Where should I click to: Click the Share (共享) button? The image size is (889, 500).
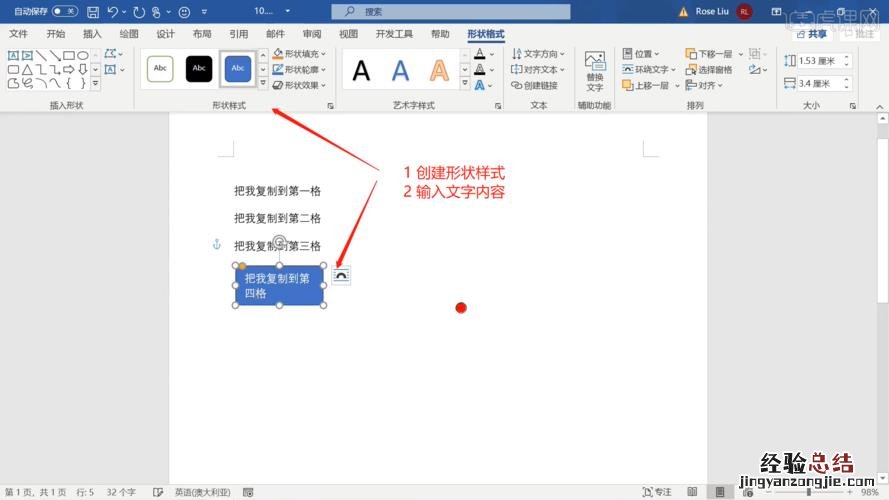click(811, 34)
